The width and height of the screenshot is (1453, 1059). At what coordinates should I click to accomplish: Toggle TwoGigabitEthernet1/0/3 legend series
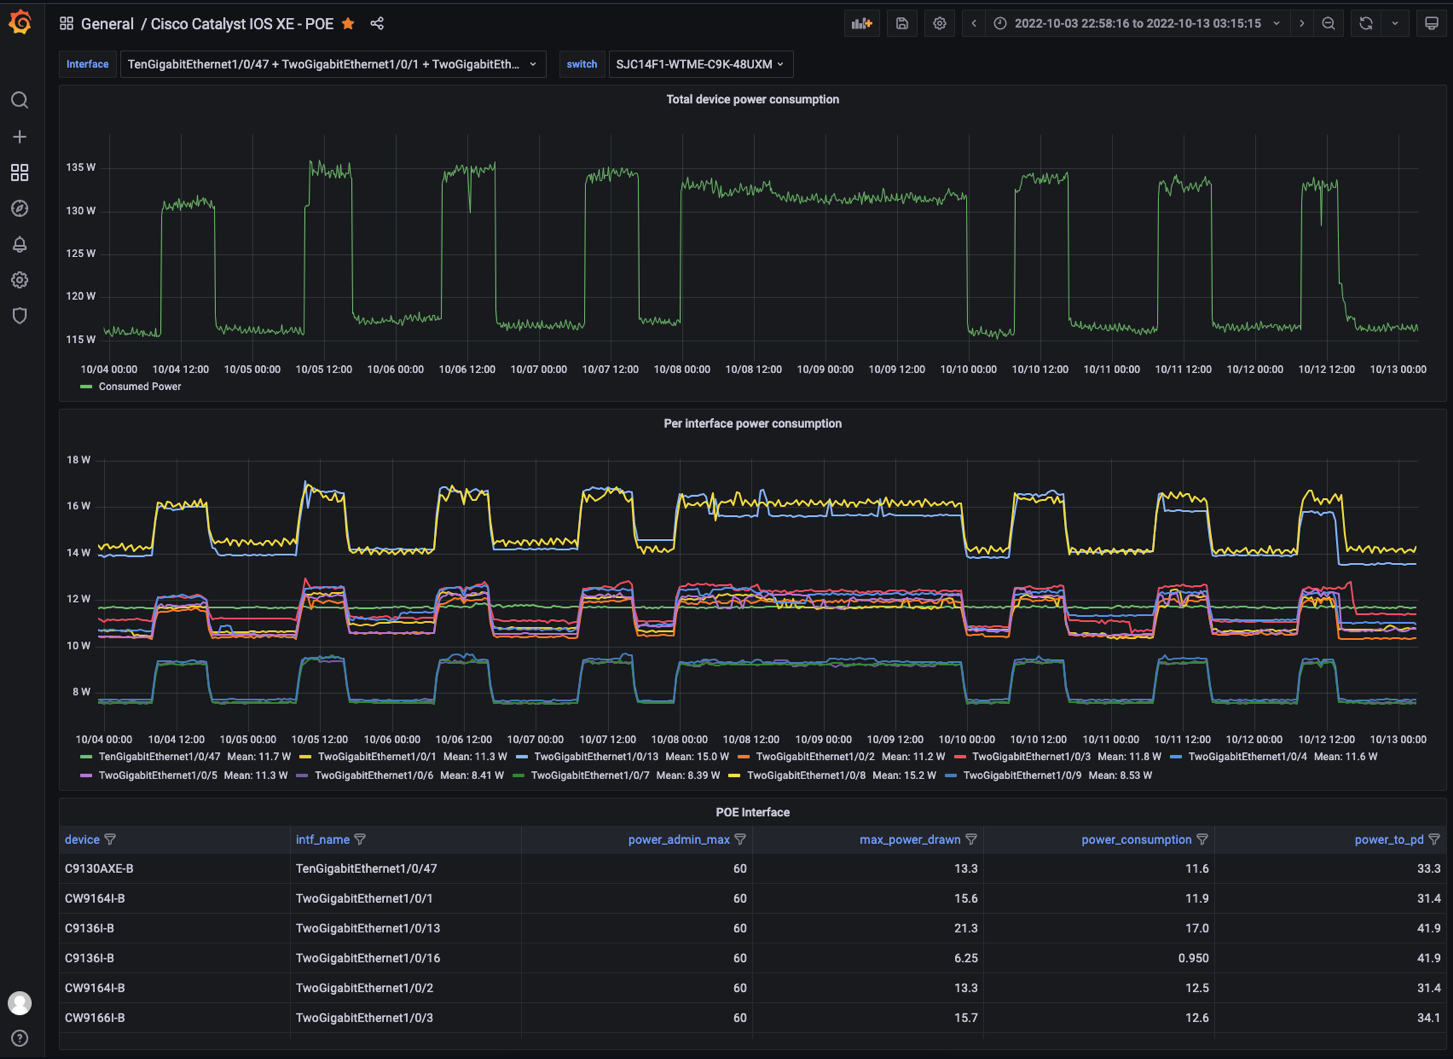pyautogui.click(x=1031, y=757)
